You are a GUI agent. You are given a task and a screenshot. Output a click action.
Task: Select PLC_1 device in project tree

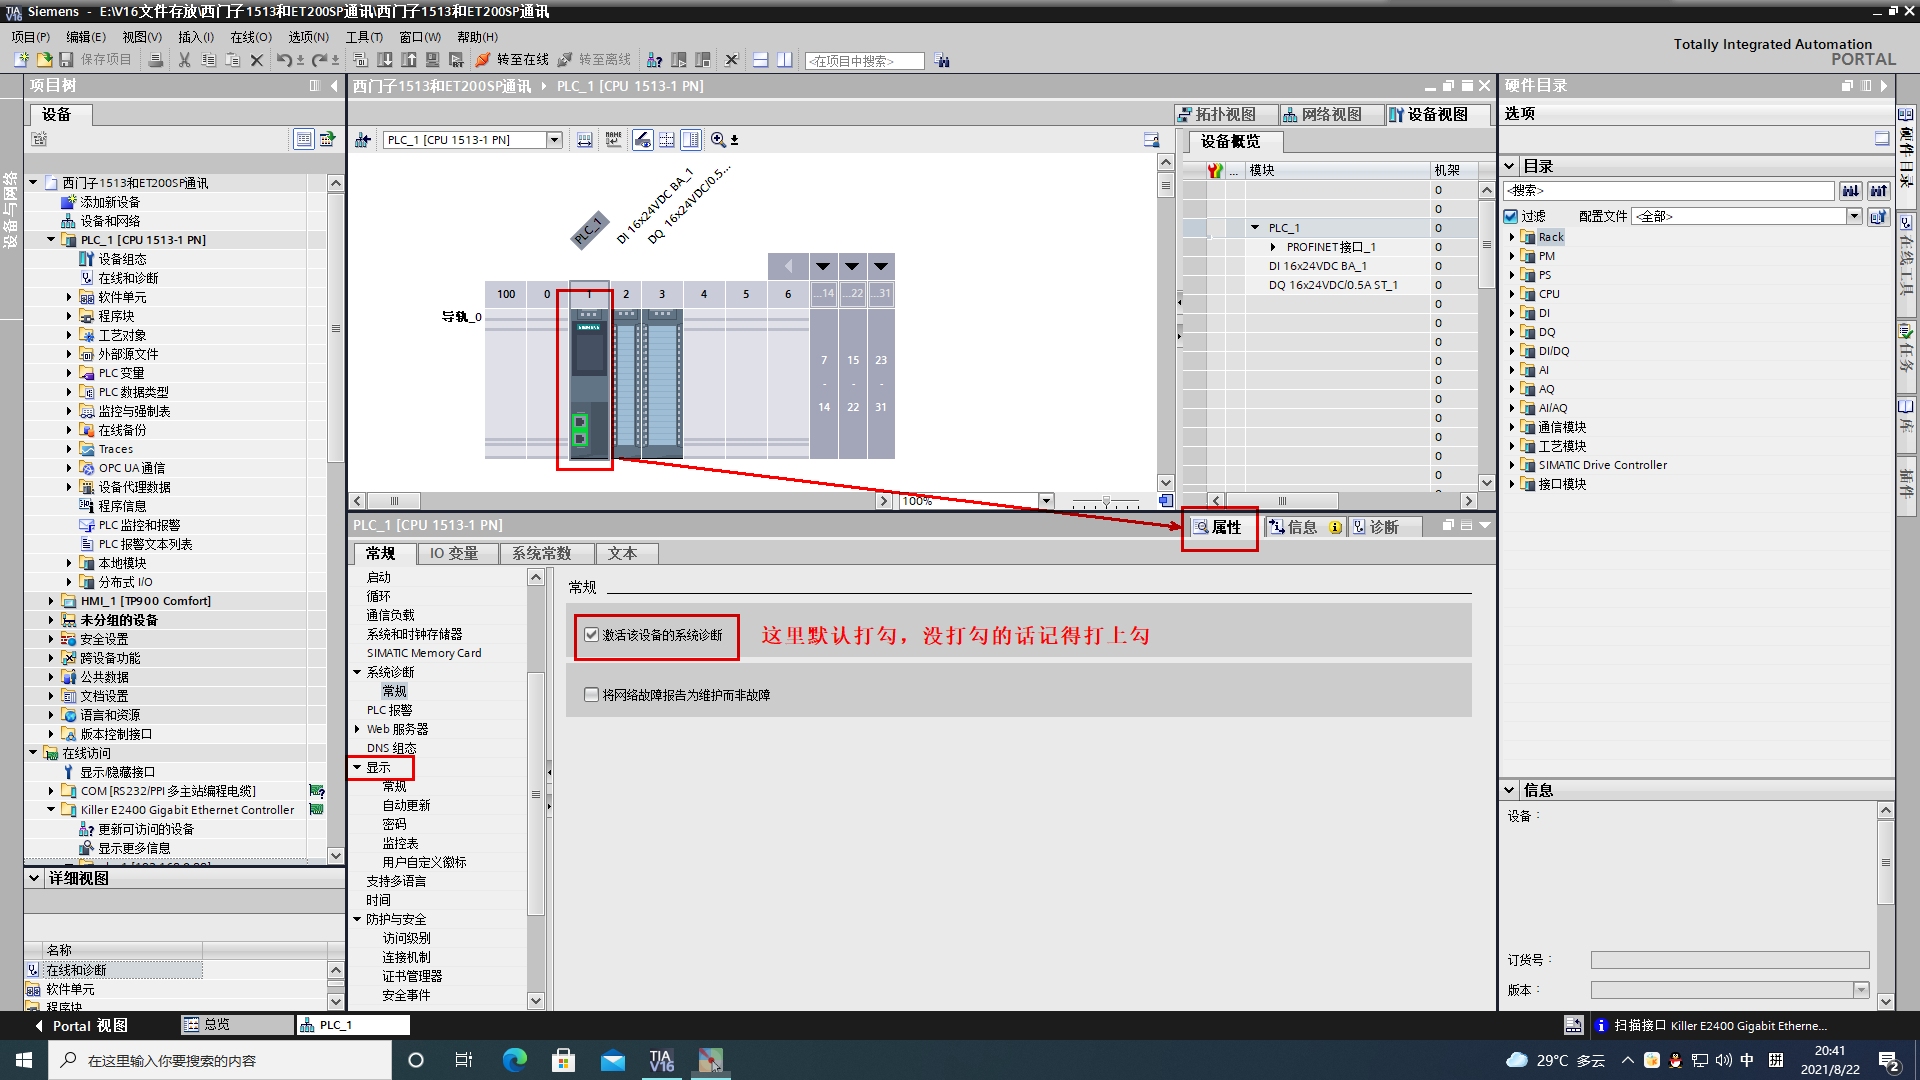tap(144, 240)
